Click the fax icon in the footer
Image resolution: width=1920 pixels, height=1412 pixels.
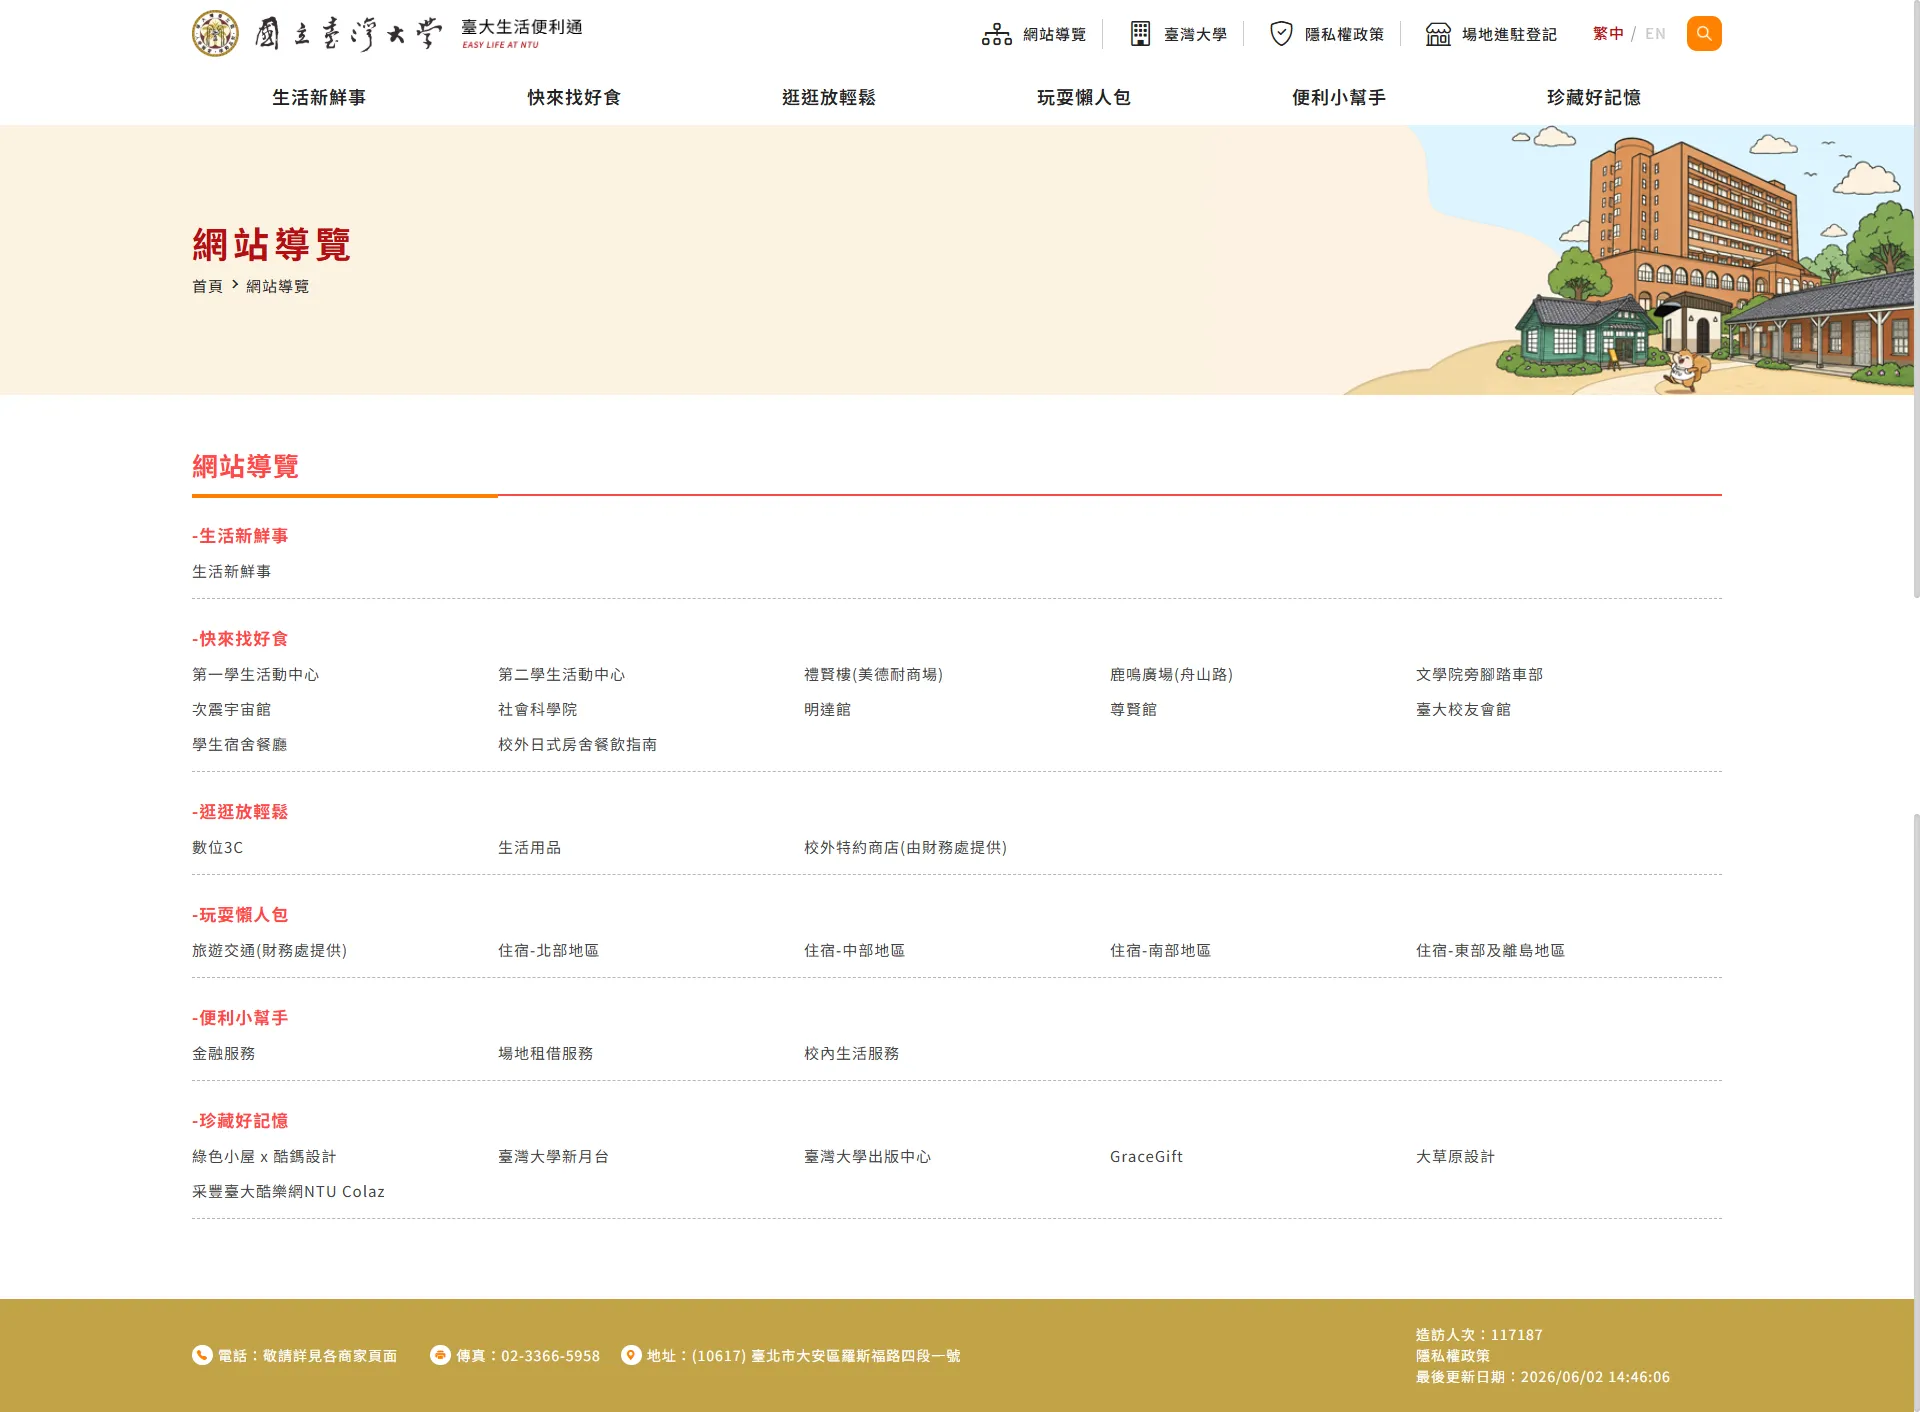coord(440,1355)
